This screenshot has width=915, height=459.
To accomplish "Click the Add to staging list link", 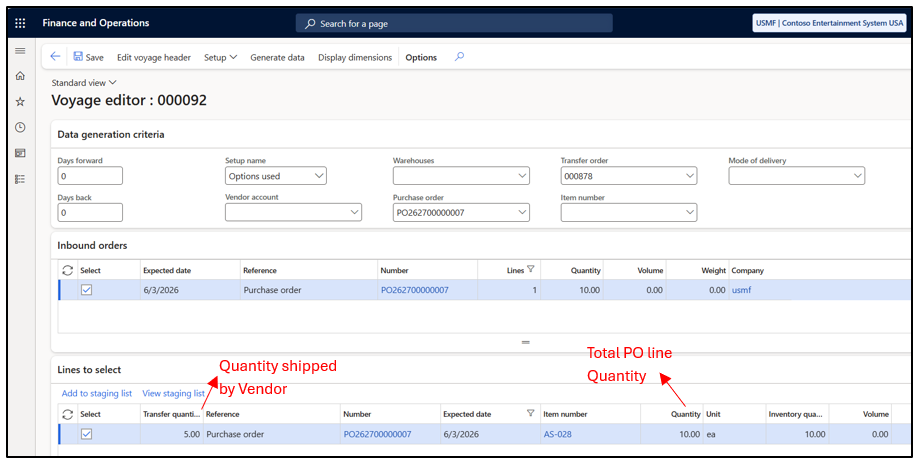I will 97,393.
